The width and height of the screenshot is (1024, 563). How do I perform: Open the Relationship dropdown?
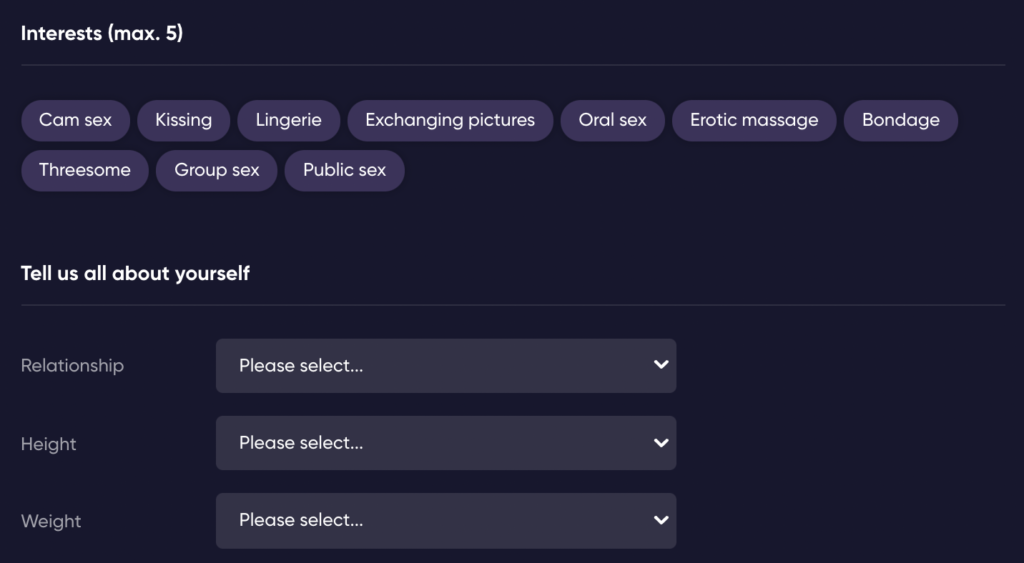446,366
